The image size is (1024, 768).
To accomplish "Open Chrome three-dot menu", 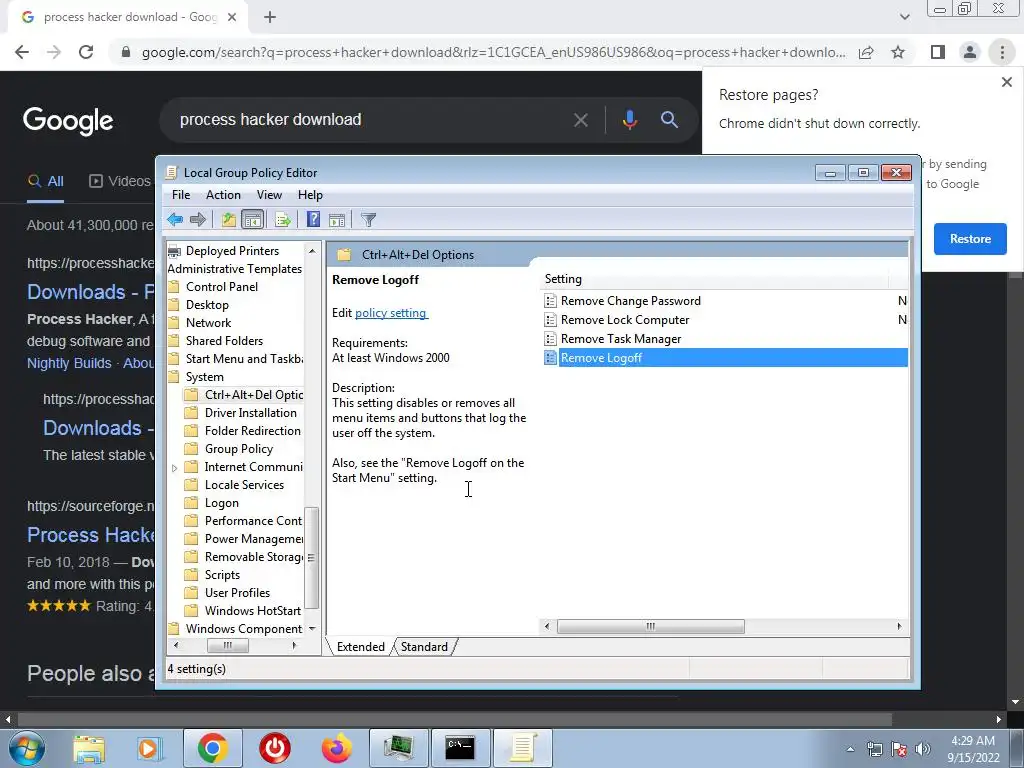I will point(1002,52).
